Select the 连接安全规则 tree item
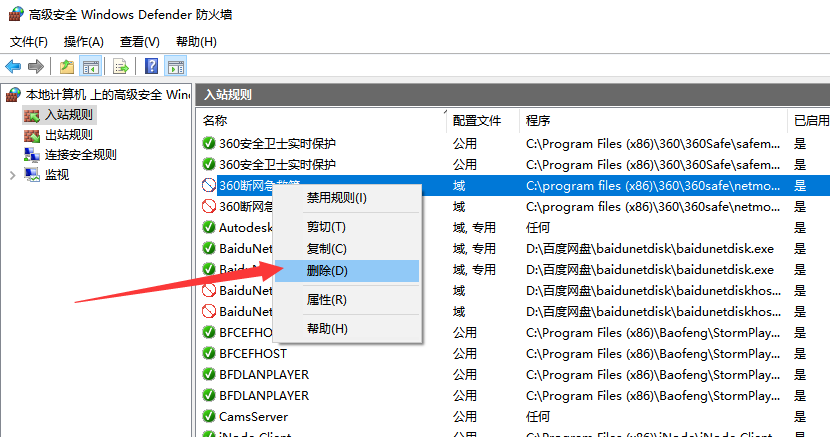 pos(80,155)
